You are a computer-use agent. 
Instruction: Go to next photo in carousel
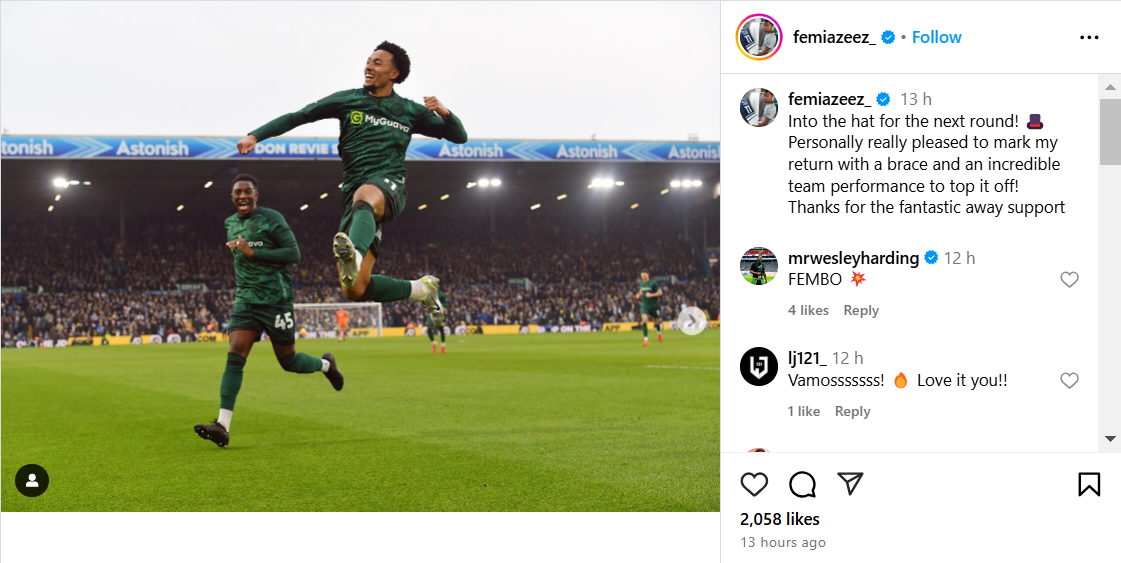click(x=691, y=321)
